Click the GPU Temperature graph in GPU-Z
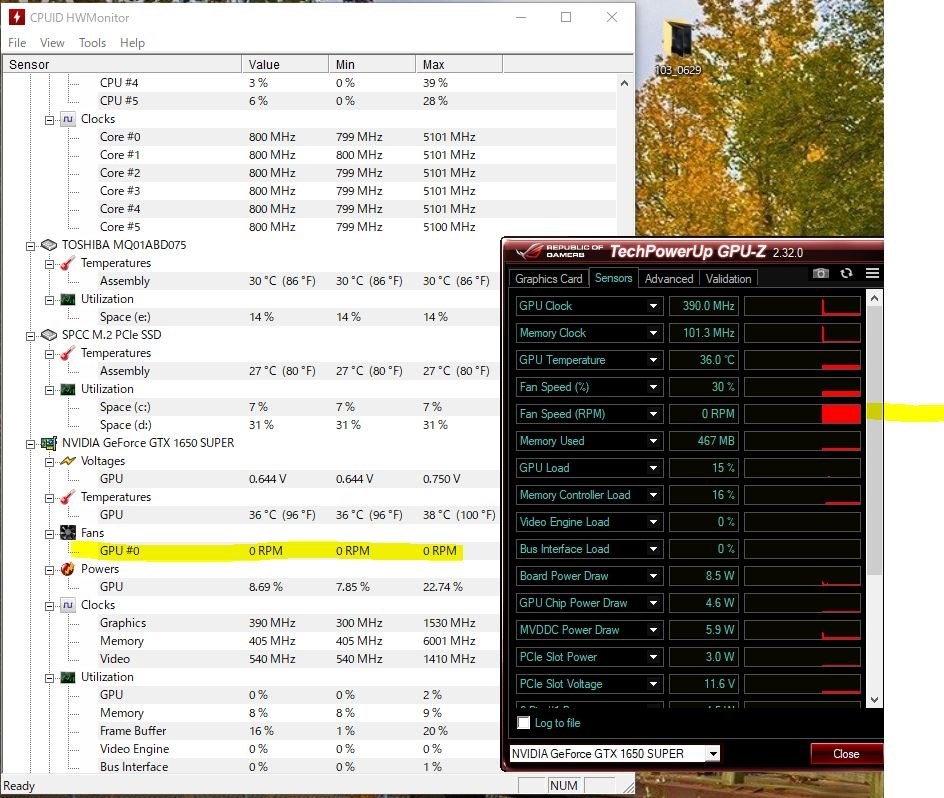 (x=803, y=360)
